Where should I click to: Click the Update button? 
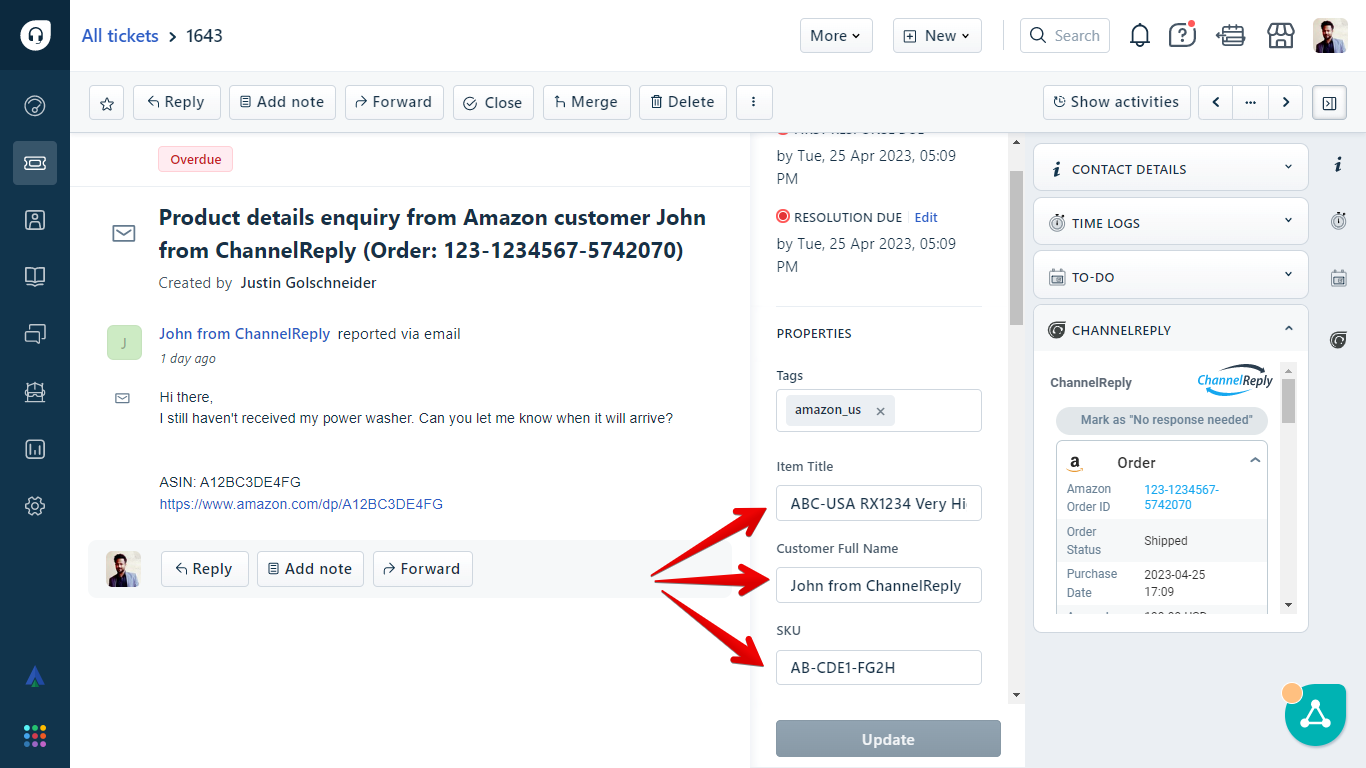[x=888, y=739]
